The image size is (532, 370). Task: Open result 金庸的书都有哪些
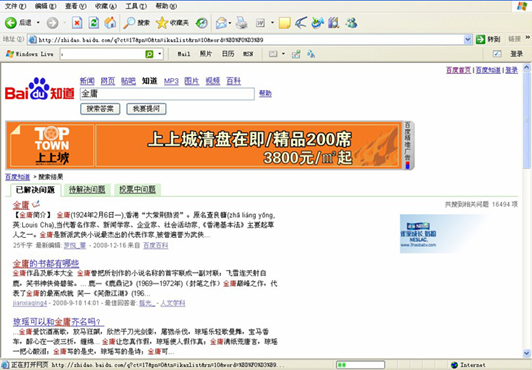(x=46, y=264)
